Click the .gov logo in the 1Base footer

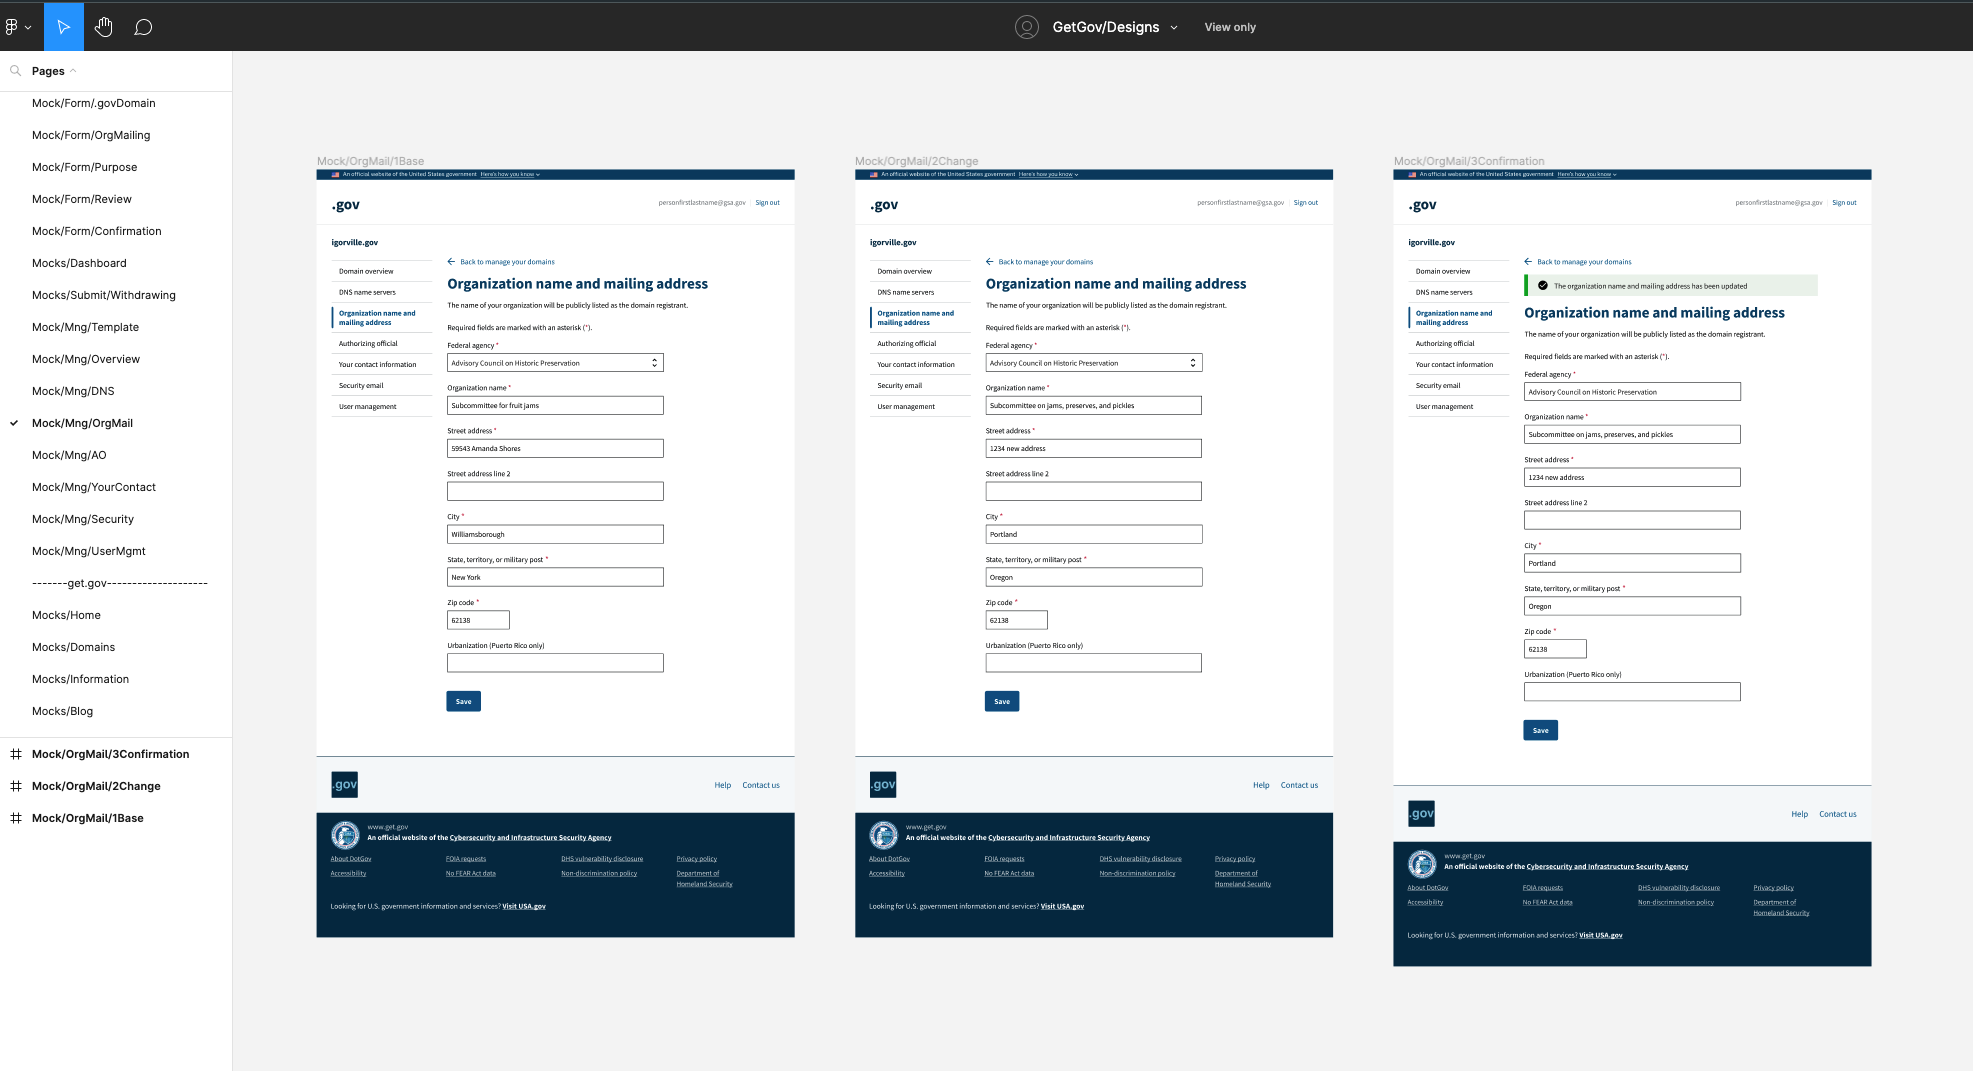pos(344,784)
